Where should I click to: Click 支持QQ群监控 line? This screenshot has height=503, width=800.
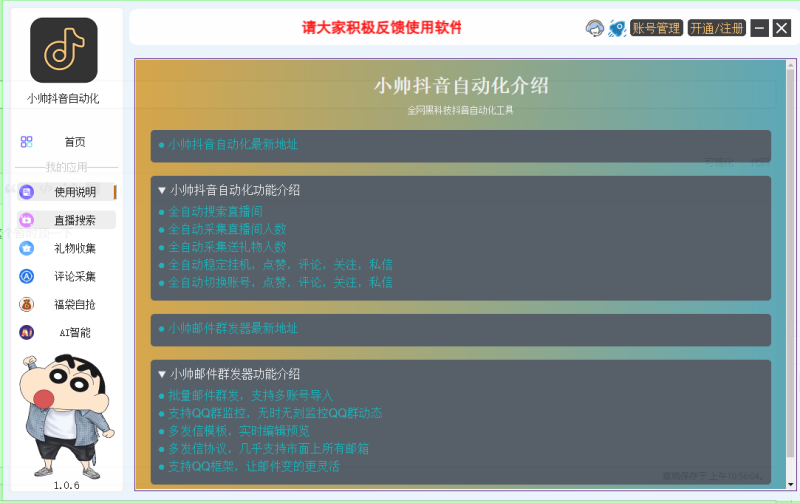pos(275,413)
